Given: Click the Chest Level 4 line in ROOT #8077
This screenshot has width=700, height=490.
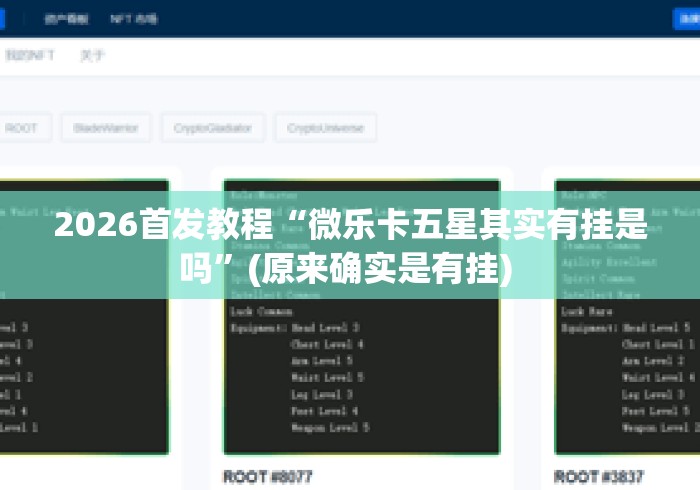Looking at the screenshot, I should (x=327, y=344).
